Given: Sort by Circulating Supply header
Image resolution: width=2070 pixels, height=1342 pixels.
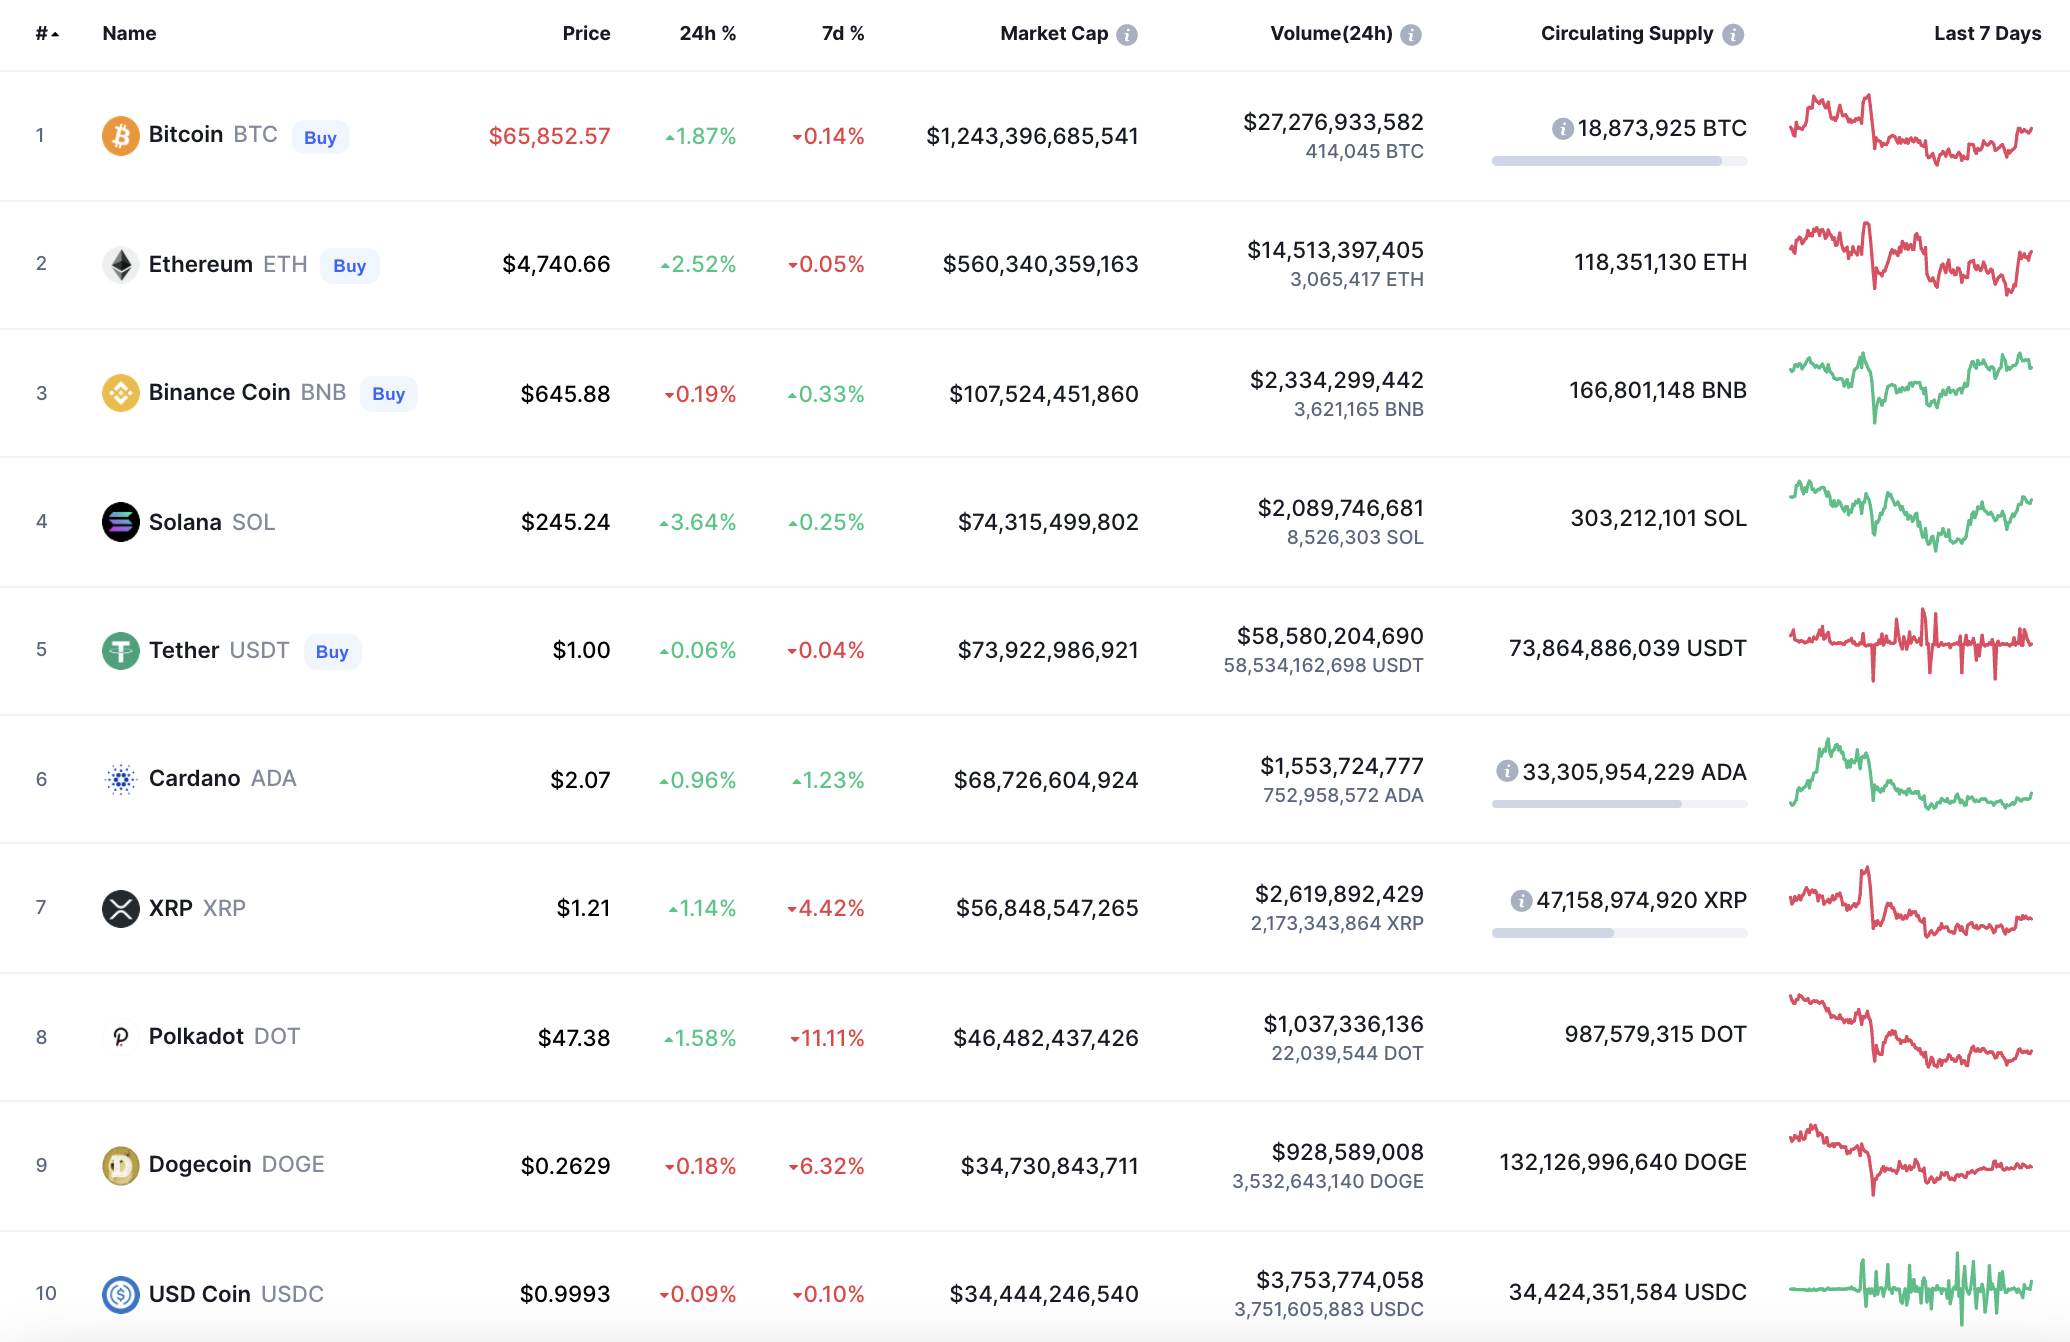Looking at the screenshot, I should pyautogui.click(x=1627, y=33).
